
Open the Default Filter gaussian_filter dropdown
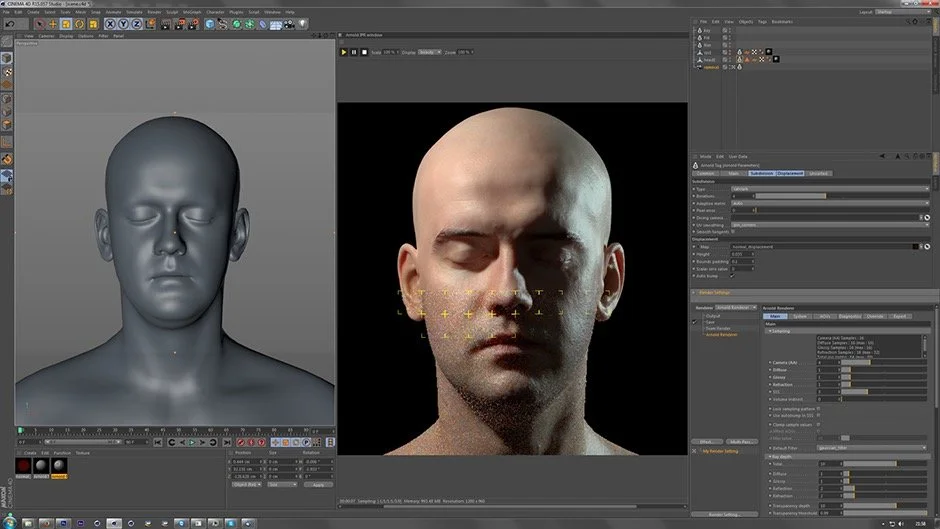click(x=872, y=448)
